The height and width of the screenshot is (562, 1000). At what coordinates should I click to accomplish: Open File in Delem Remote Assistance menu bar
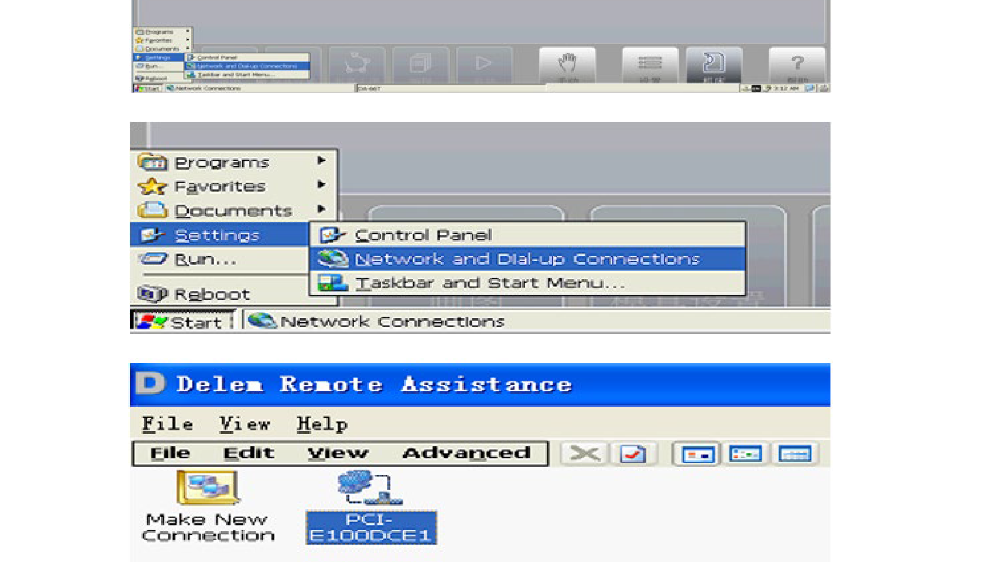point(167,424)
